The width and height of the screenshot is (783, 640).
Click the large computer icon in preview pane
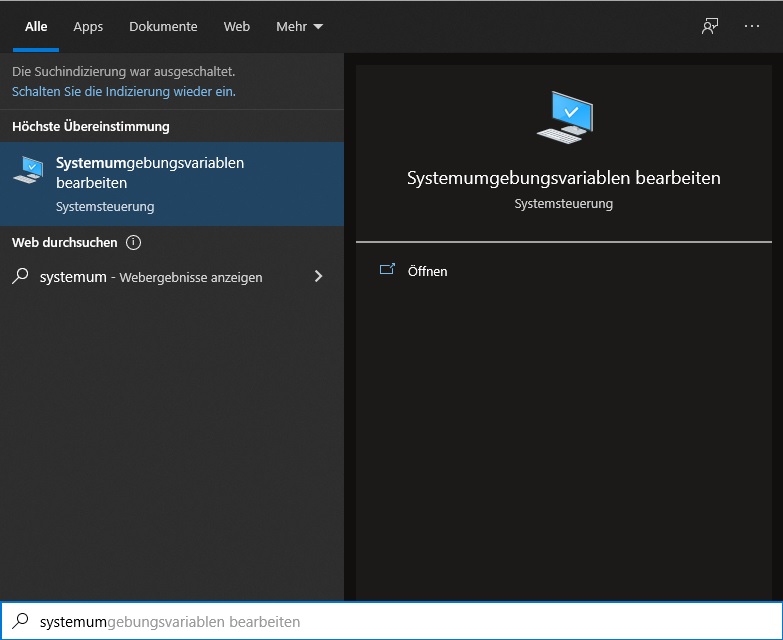tap(565, 117)
